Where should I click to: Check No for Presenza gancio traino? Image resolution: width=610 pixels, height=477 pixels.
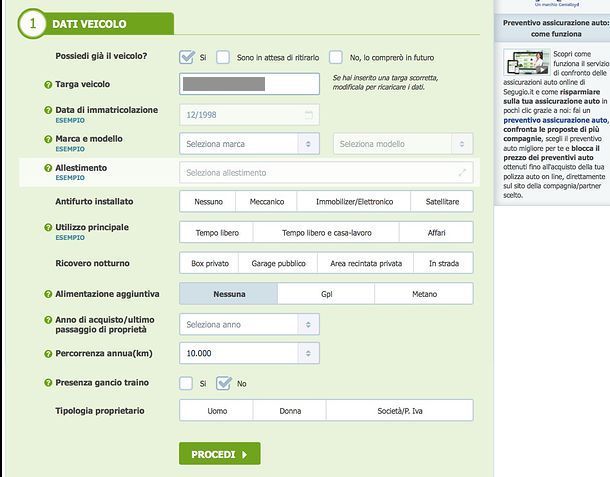coord(224,383)
